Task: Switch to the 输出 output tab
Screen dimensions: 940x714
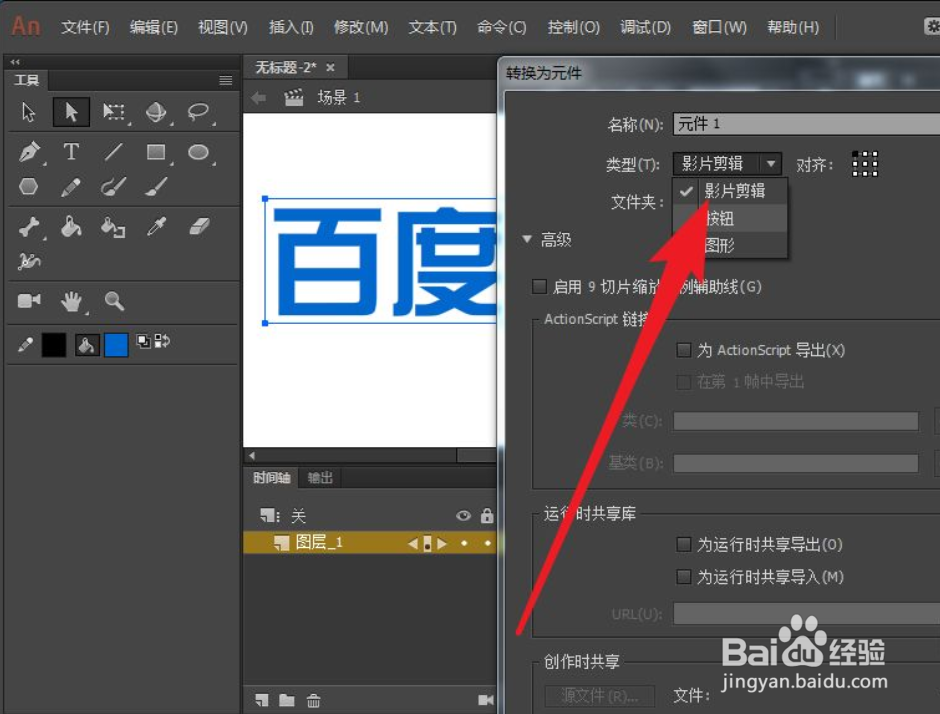Action: 320,478
